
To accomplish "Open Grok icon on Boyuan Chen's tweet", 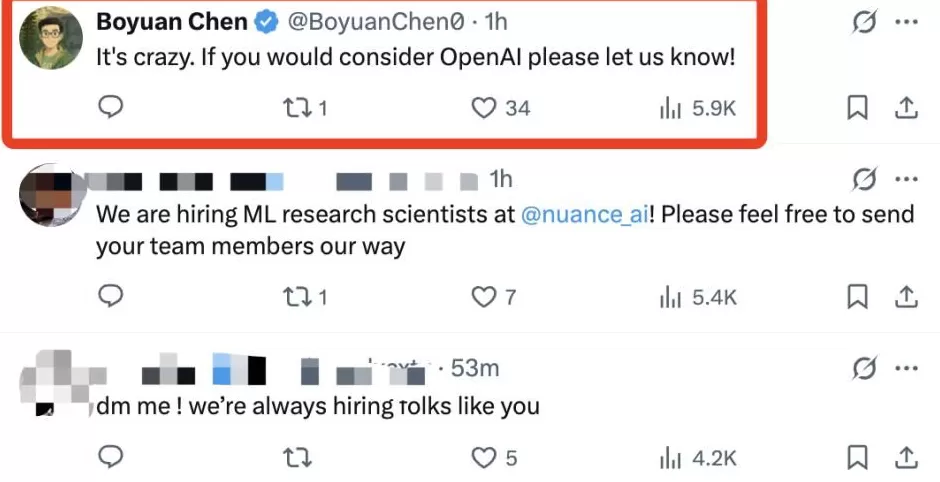I will pos(863,22).
